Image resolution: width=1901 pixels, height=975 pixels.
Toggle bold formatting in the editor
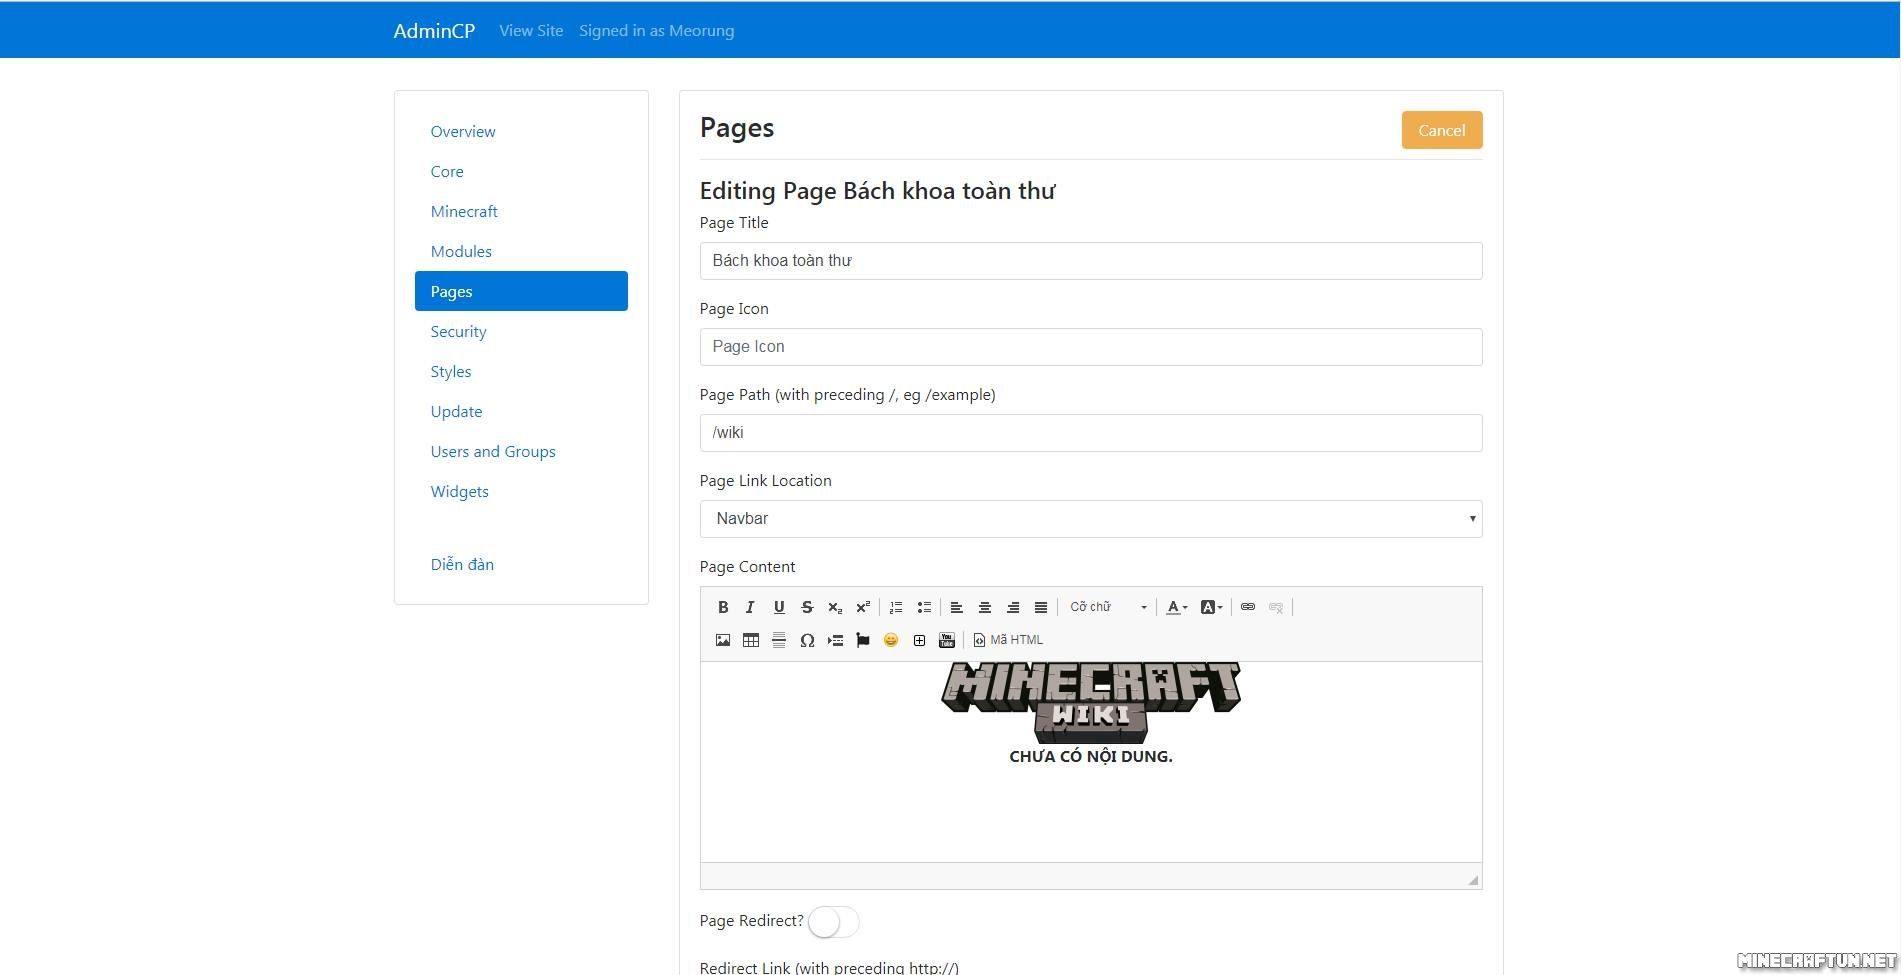click(x=723, y=607)
